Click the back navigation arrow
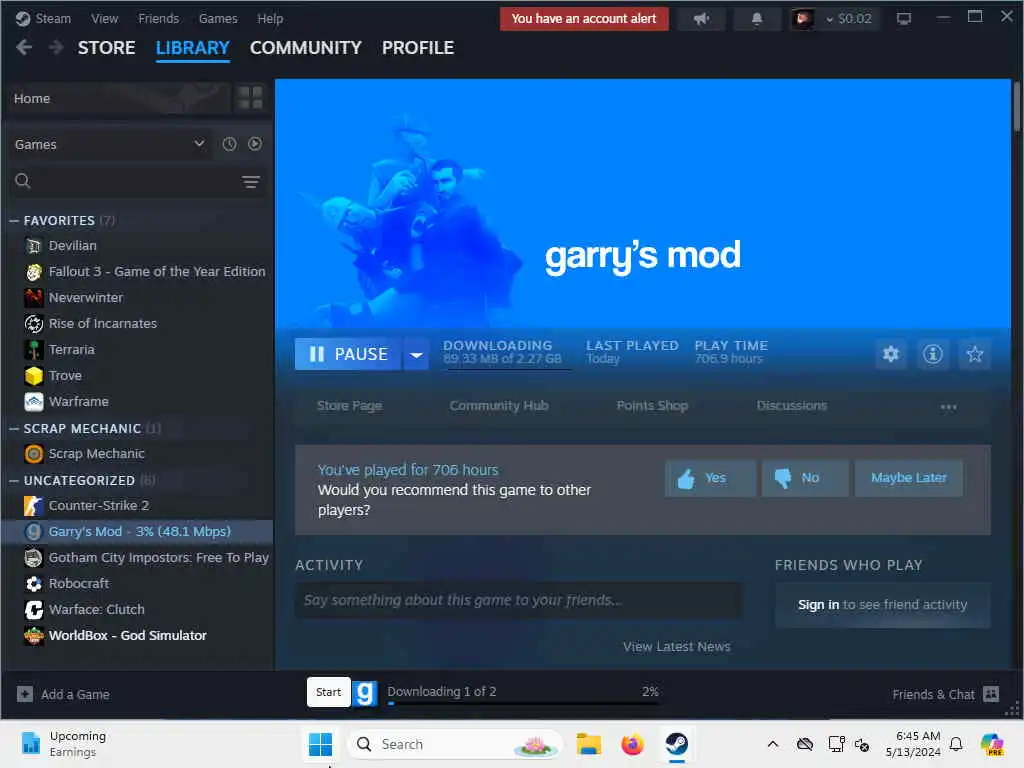Screen dimensions: 1024x768 [24, 47]
